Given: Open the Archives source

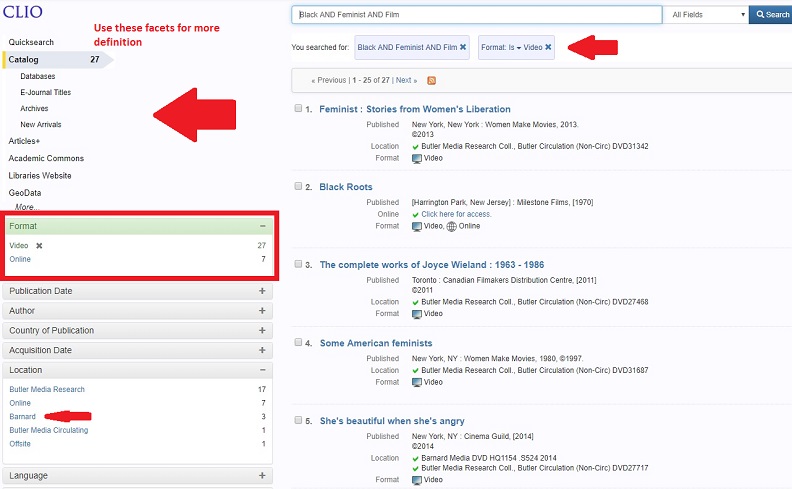Looking at the screenshot, I should pyautogui.click(x=34, y=109).
